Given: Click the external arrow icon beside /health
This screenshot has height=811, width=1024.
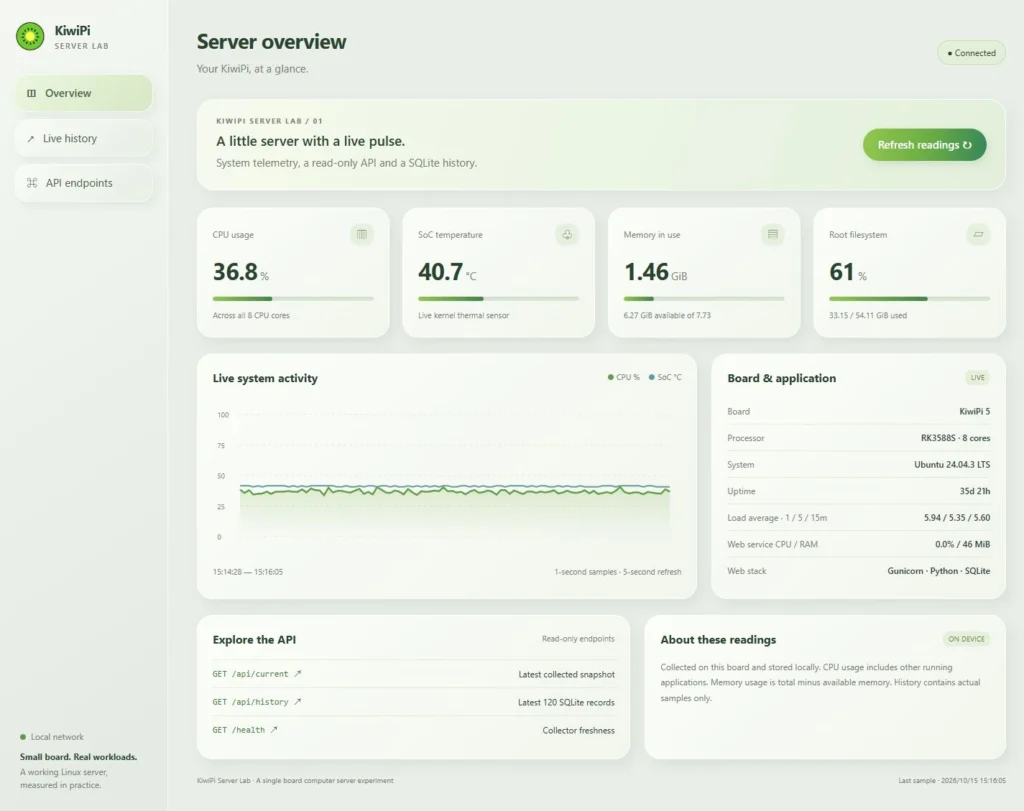Looking at the screenshot, I should click(x=274, y=729).
